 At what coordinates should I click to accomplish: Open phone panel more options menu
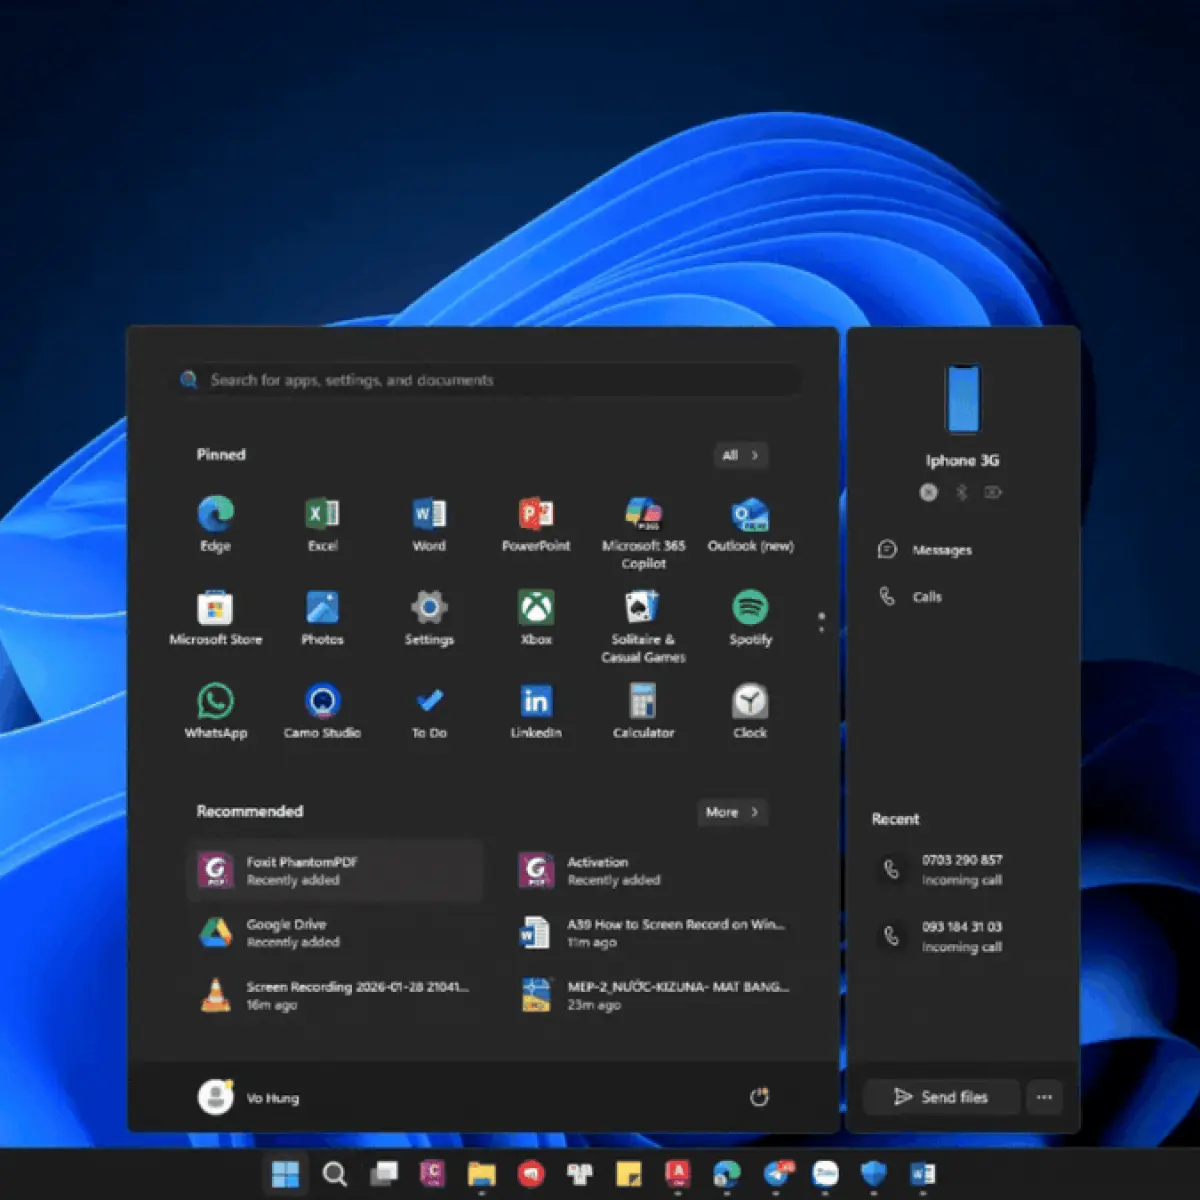click(1044, 1097)
